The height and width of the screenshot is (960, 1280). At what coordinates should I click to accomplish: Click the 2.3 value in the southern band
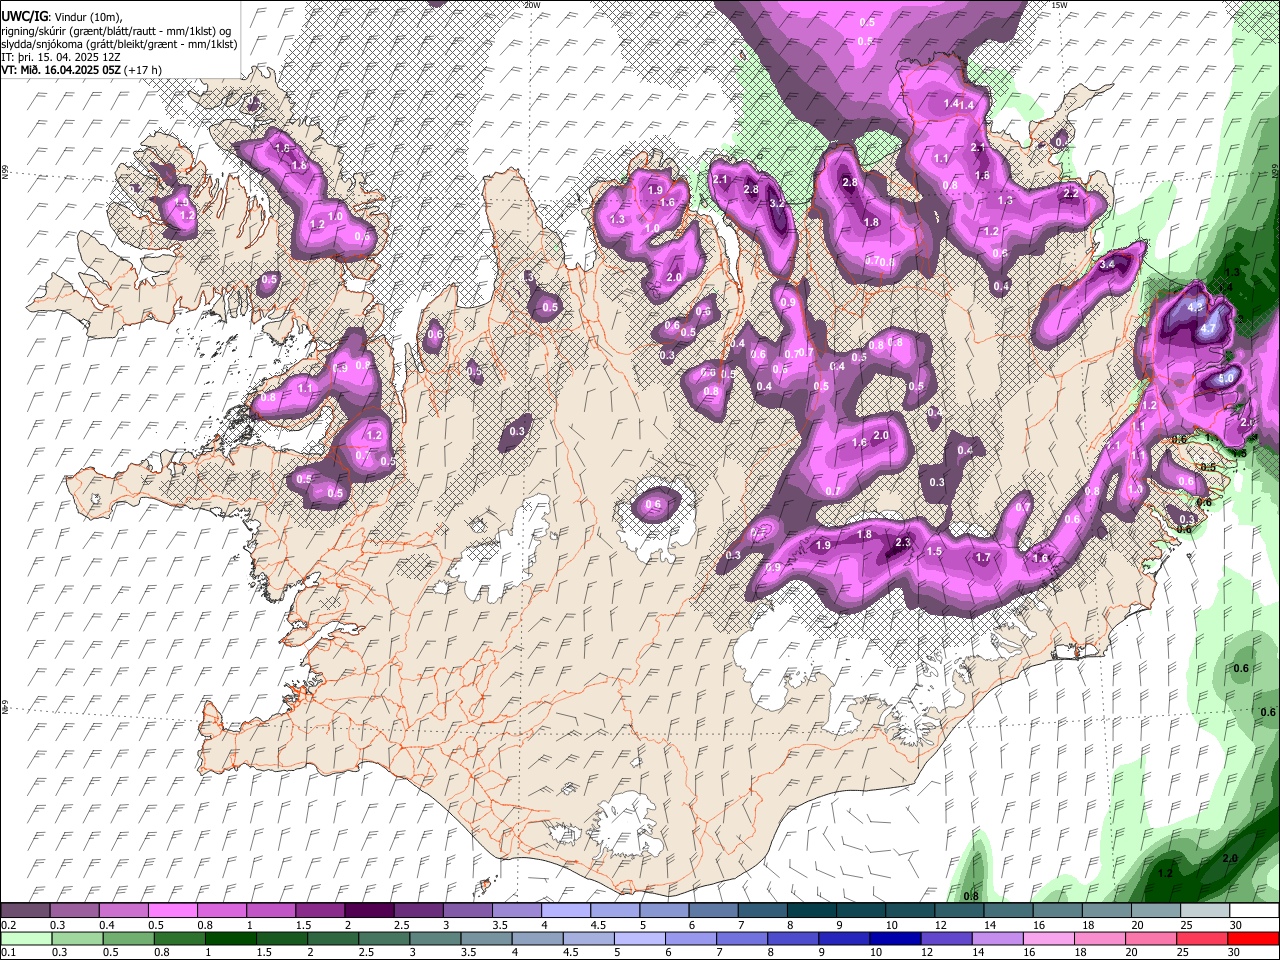point(903,542)
